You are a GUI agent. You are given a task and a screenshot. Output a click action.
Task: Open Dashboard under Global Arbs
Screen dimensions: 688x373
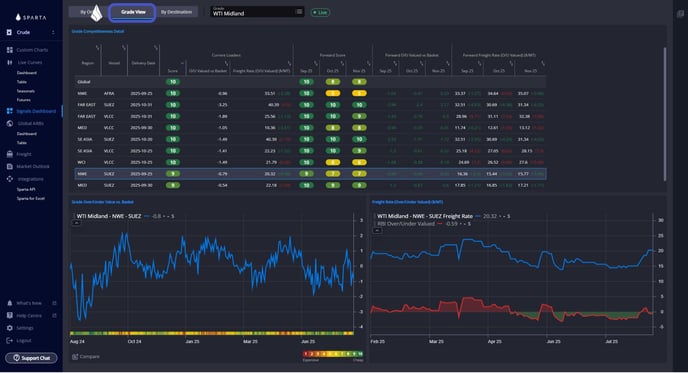27,134
